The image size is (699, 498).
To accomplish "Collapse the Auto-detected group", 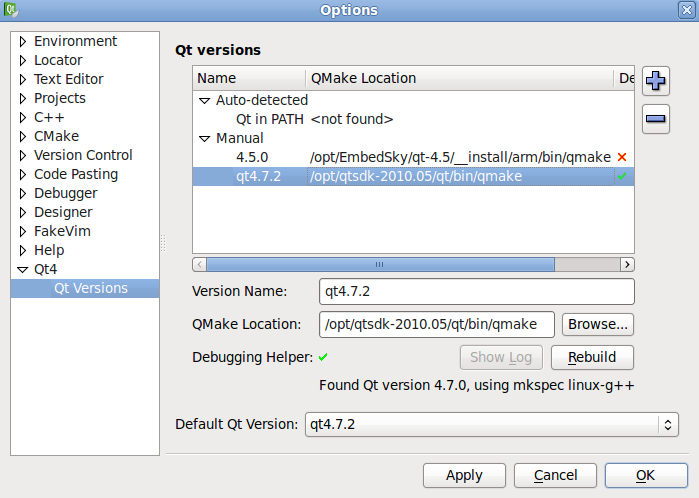I will [204, 101].
